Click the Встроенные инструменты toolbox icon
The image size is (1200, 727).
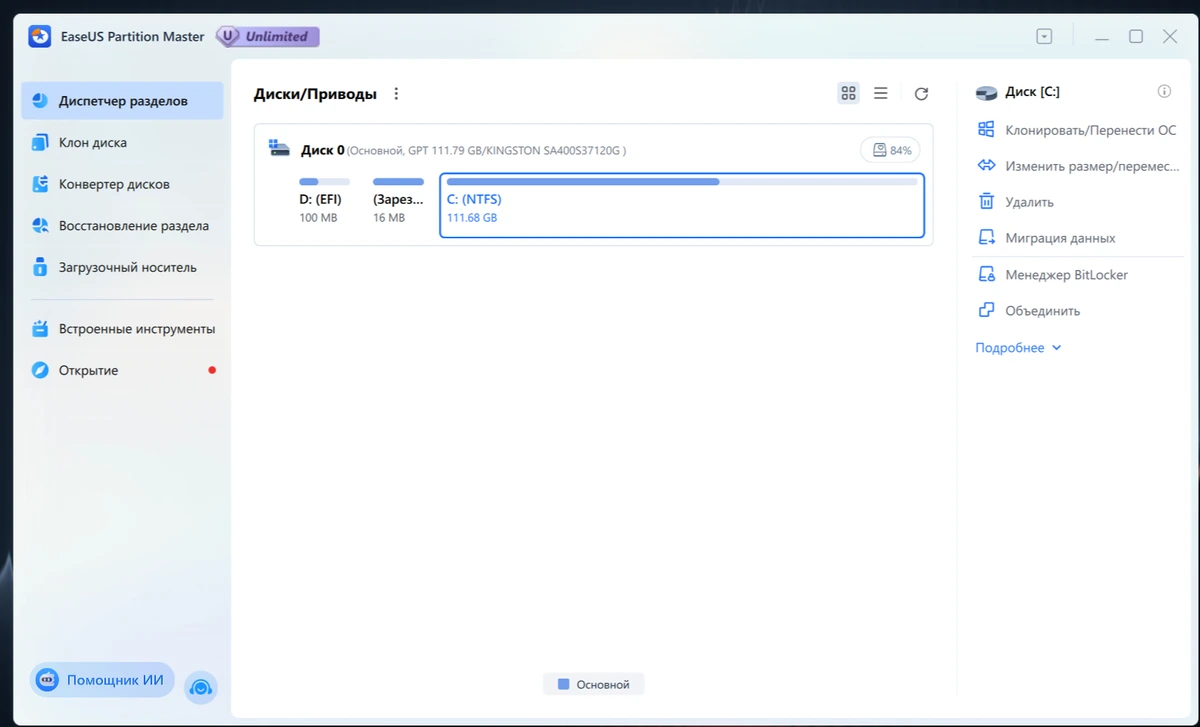click(40, 329)
